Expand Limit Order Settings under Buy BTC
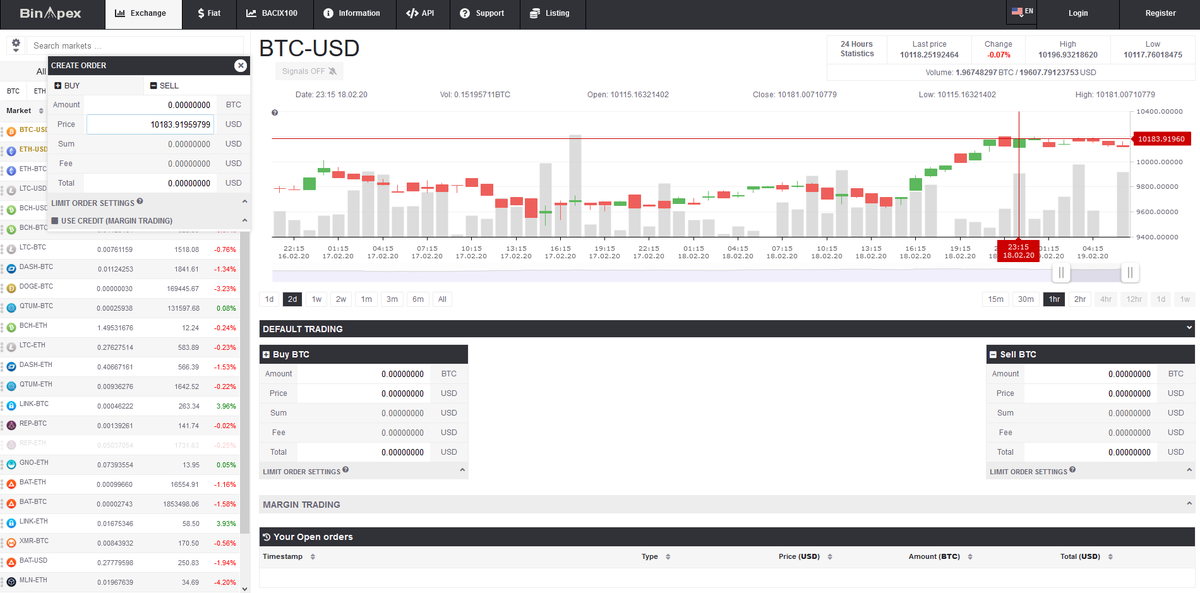 click(462, 470)
